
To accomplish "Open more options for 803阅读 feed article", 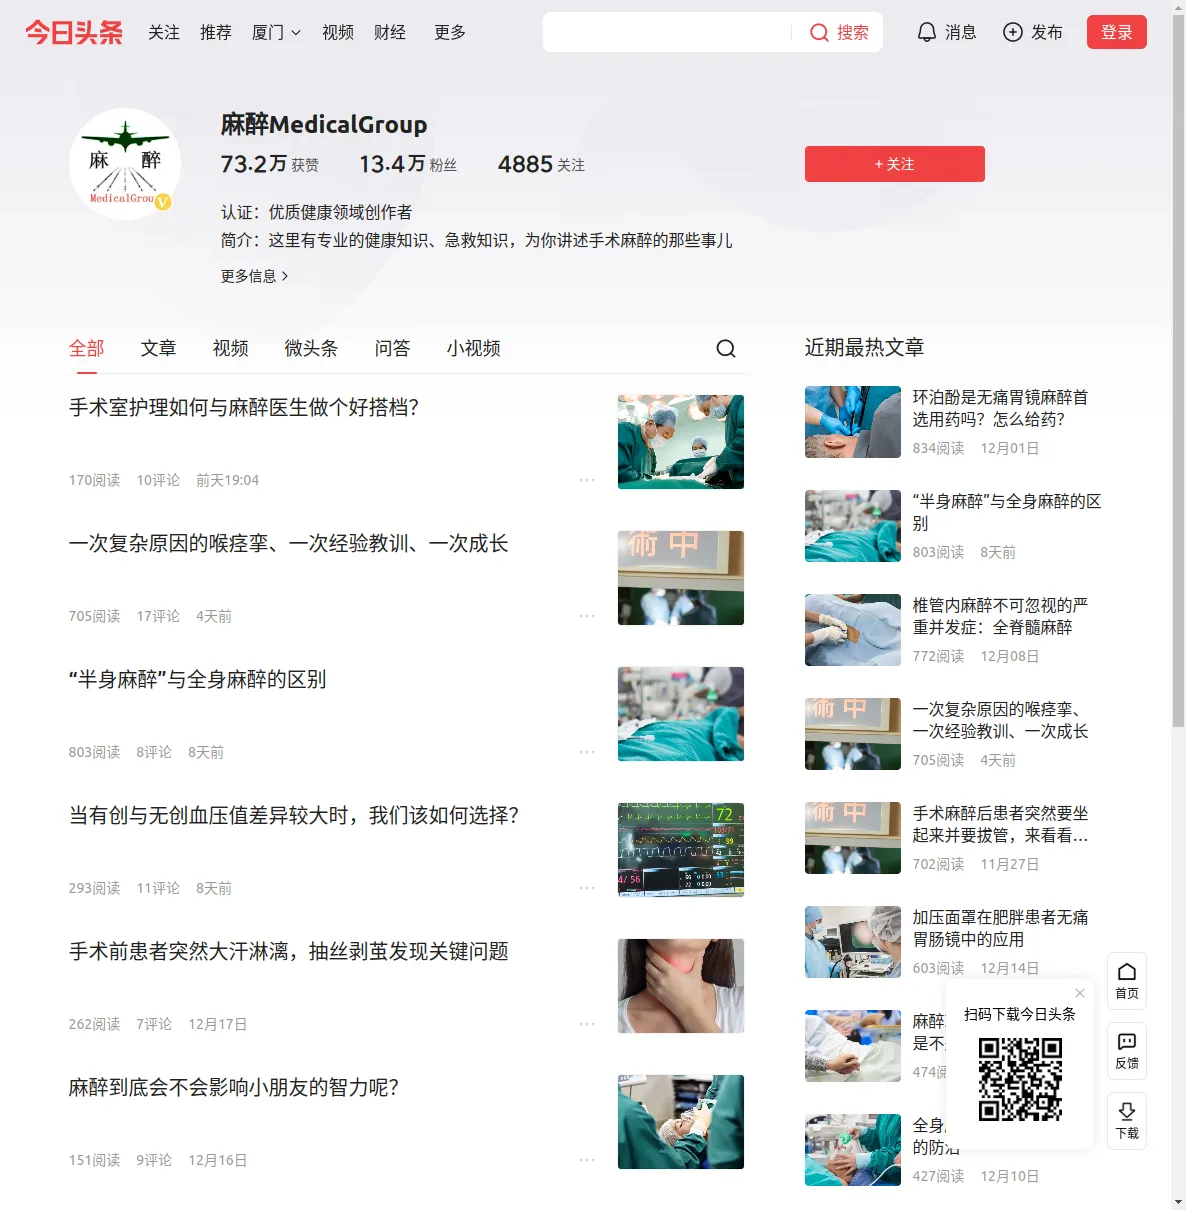I will [x=587, y=752].
